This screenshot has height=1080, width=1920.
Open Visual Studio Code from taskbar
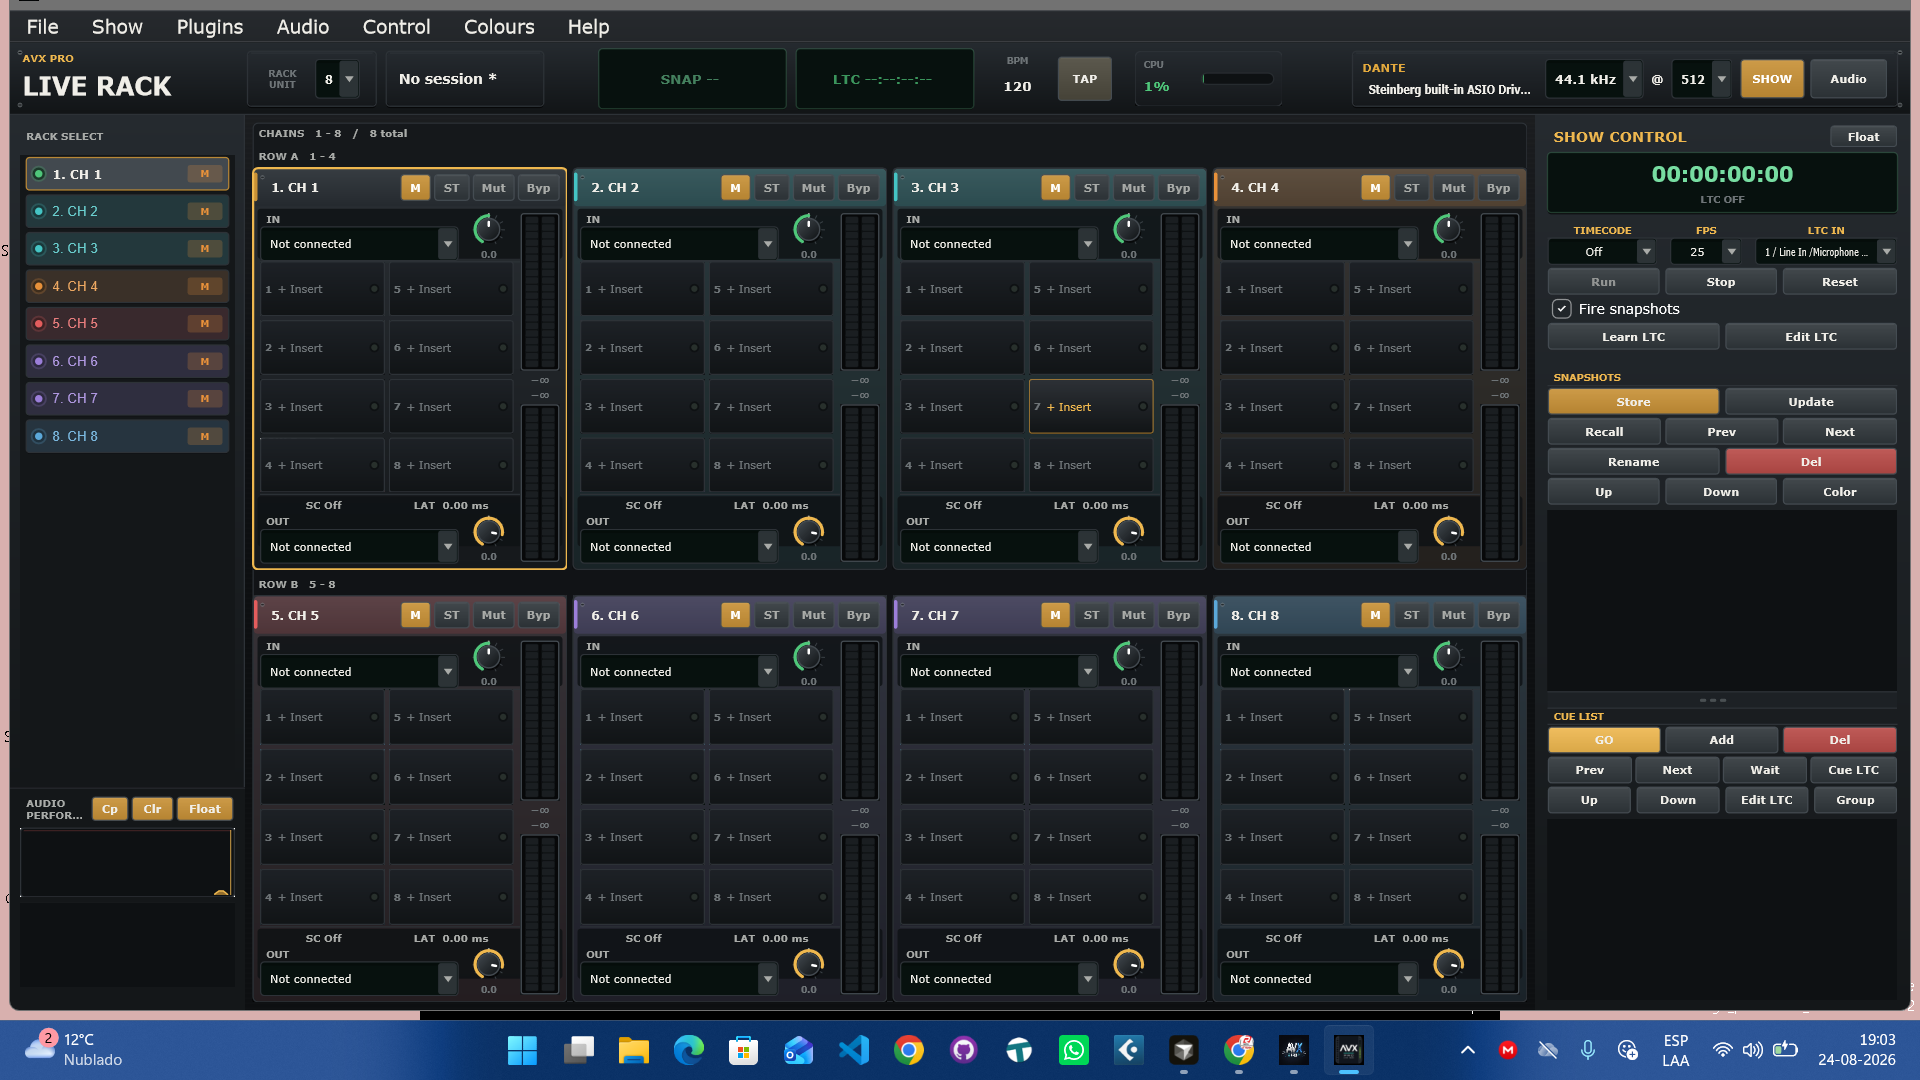point(854,1050)
